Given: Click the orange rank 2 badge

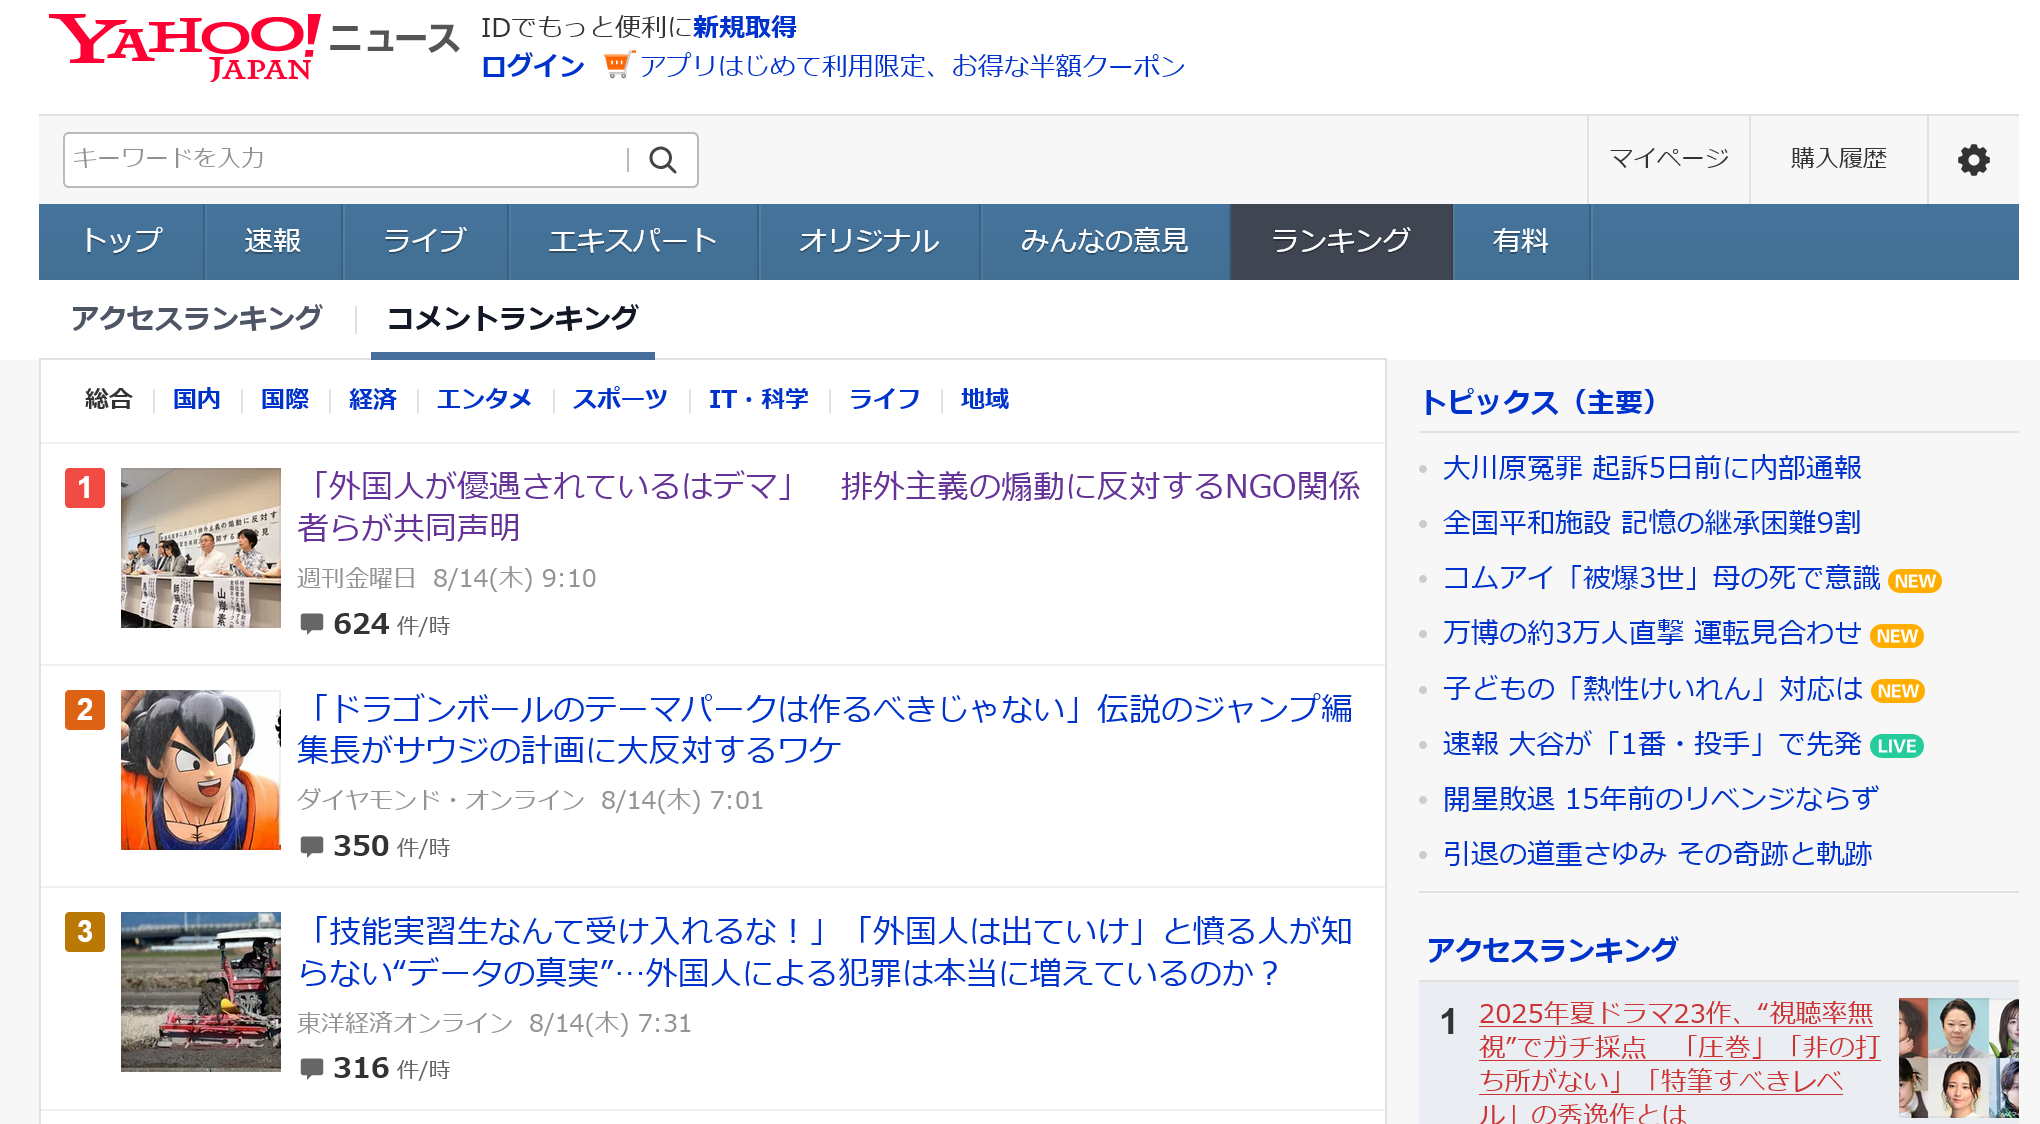Looking at the screenshot, I should [x=85, y=710].
